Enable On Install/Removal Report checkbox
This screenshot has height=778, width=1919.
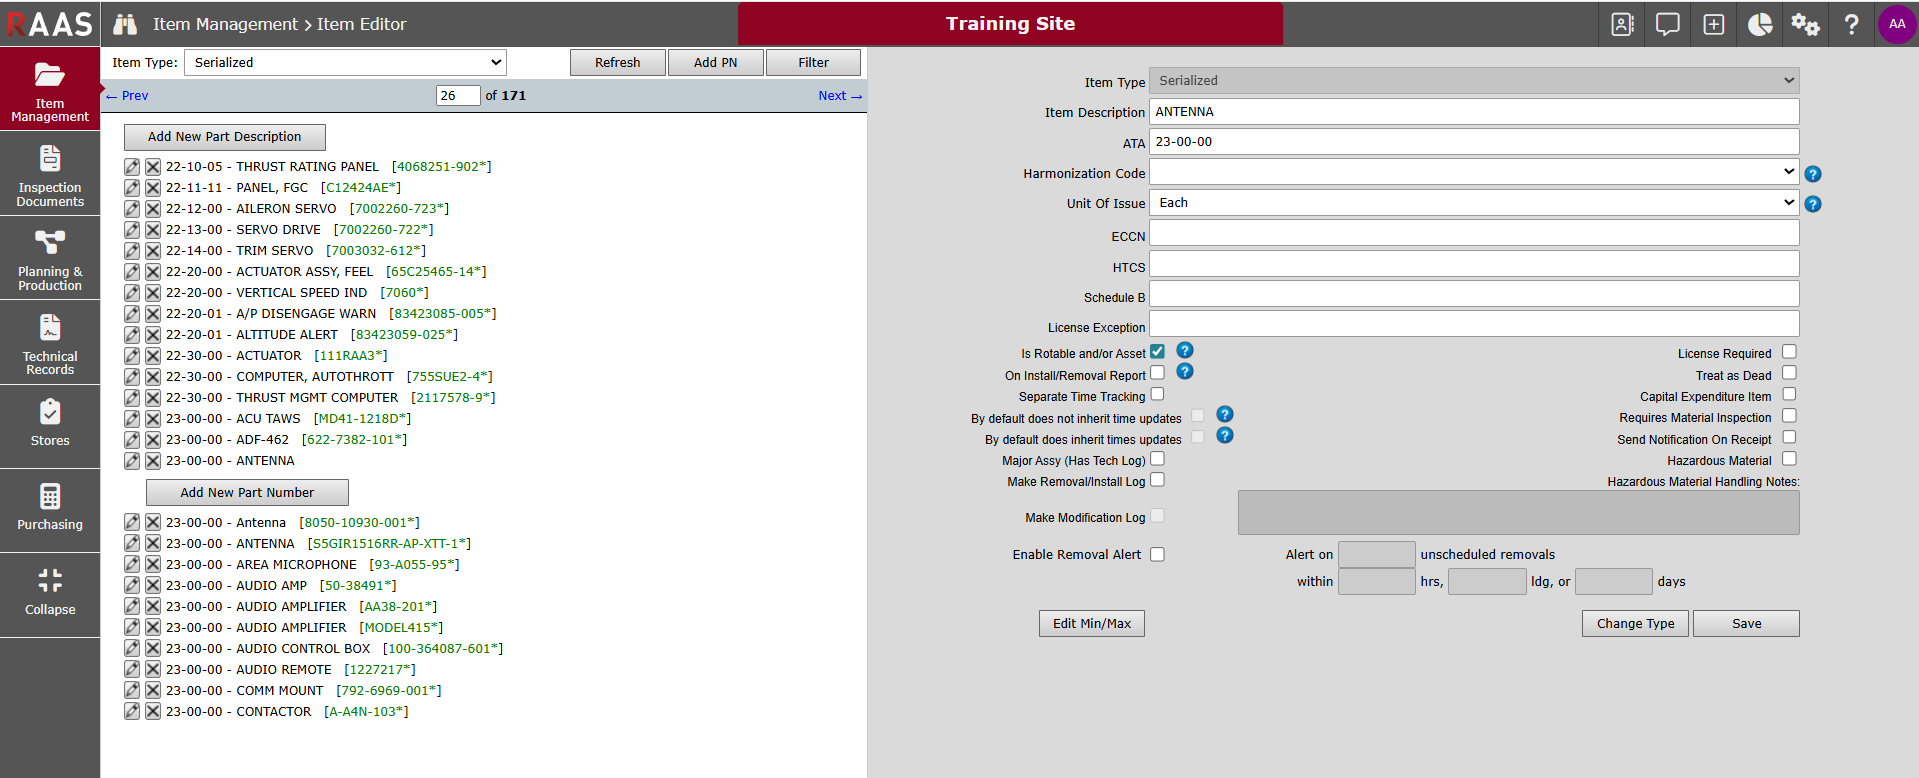click(x=1158, y=373)
